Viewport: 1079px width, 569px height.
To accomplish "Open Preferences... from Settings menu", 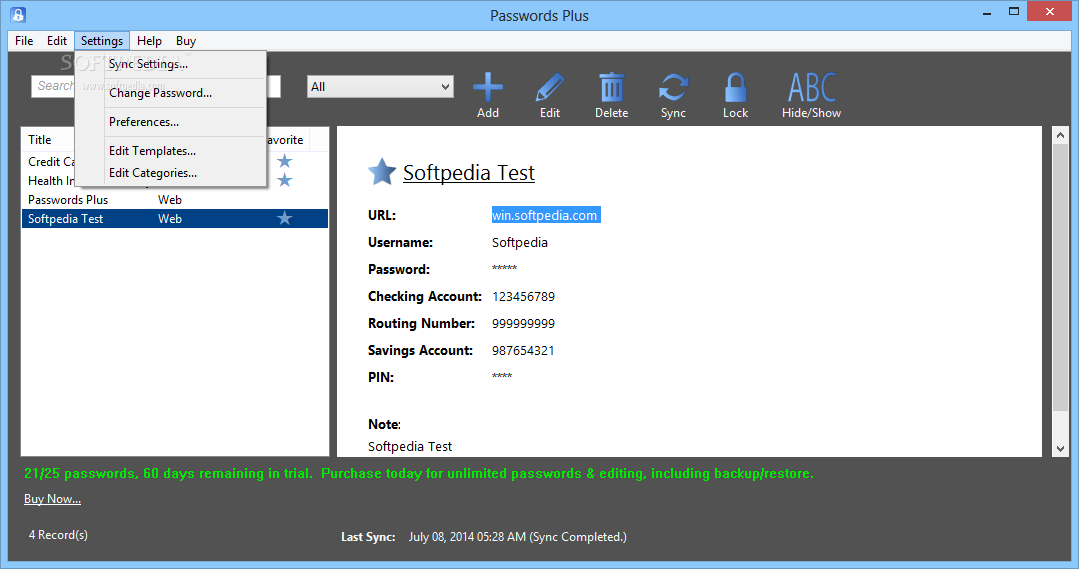I will (x=170, y=122).
